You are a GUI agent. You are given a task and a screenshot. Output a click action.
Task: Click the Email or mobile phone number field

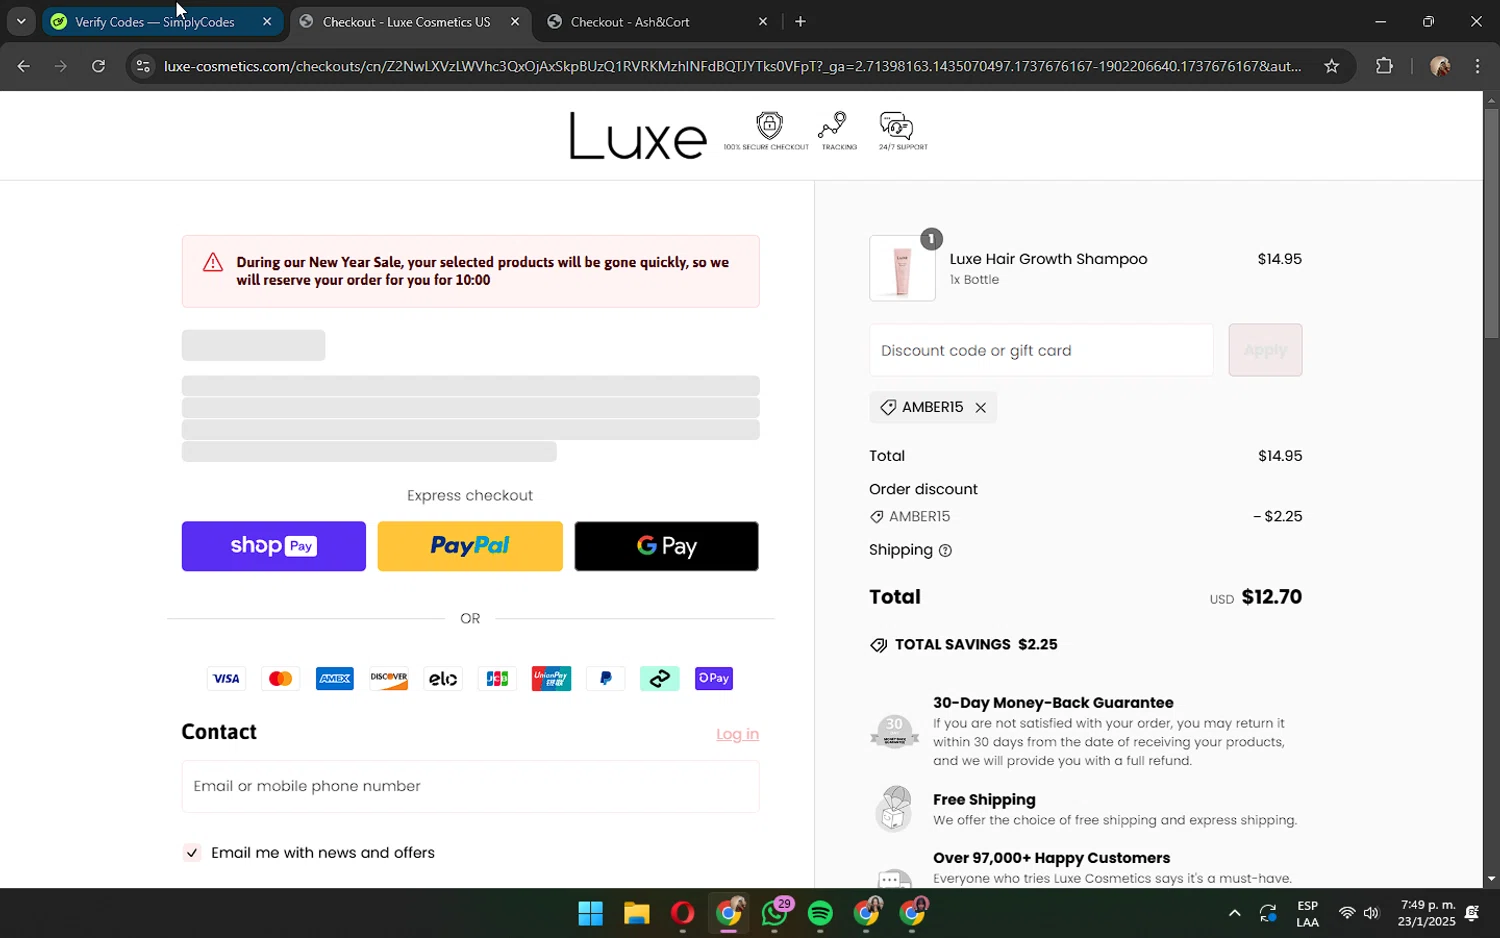tap(470, 786)
